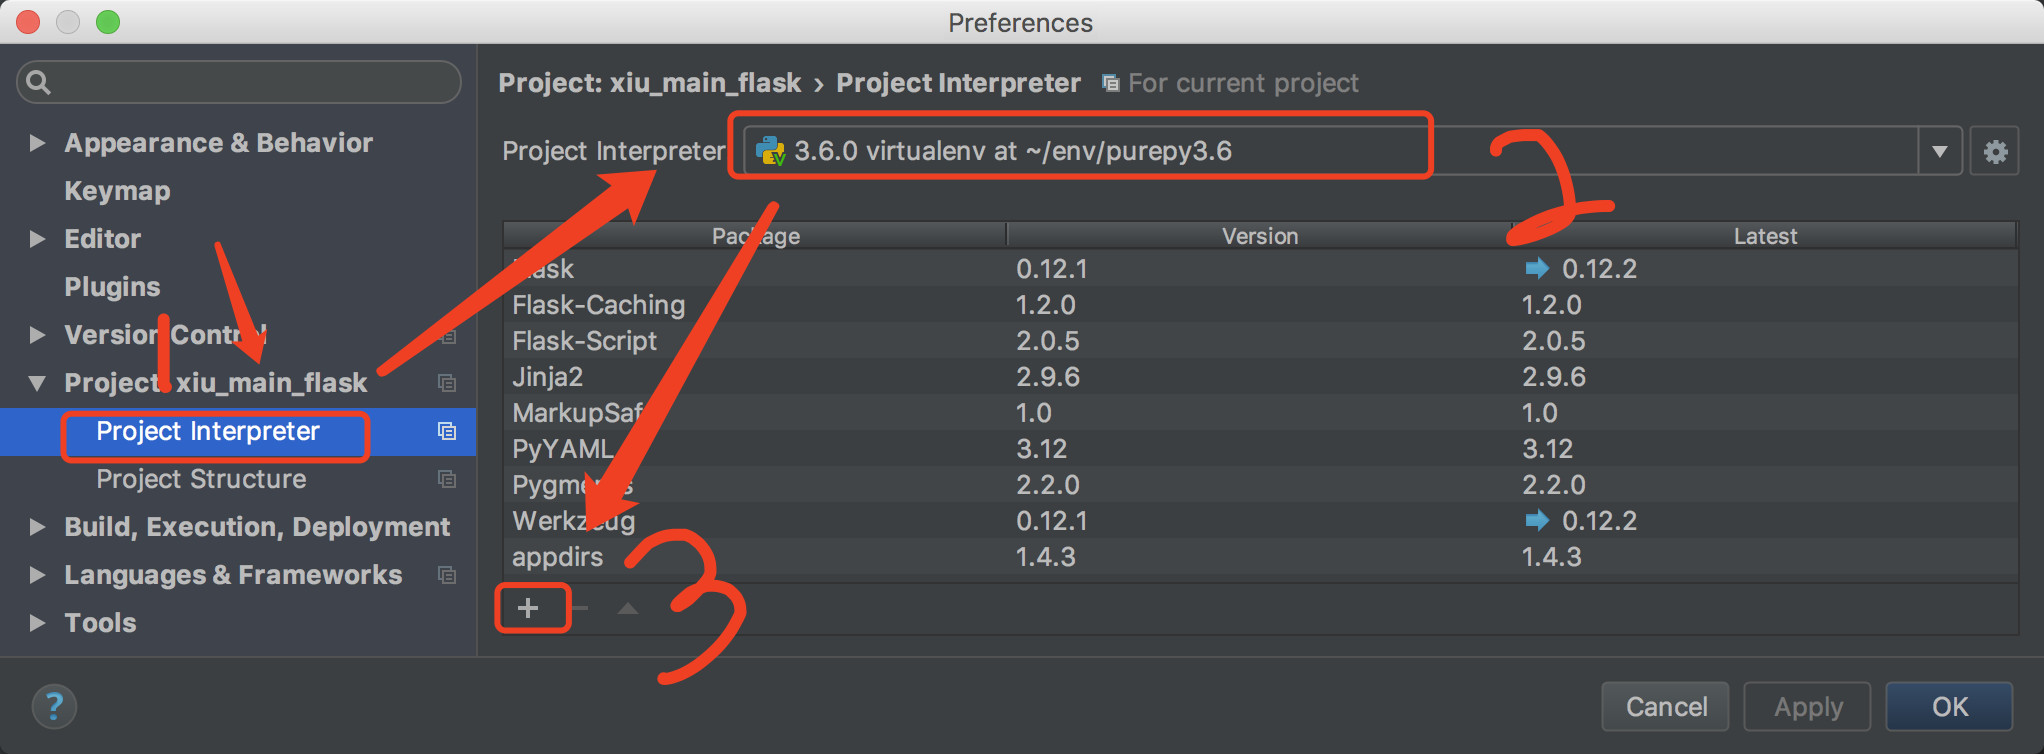Click the Cancel button
The height and width of the screenshot is (754, 2044).
[x=1666, y=707]
